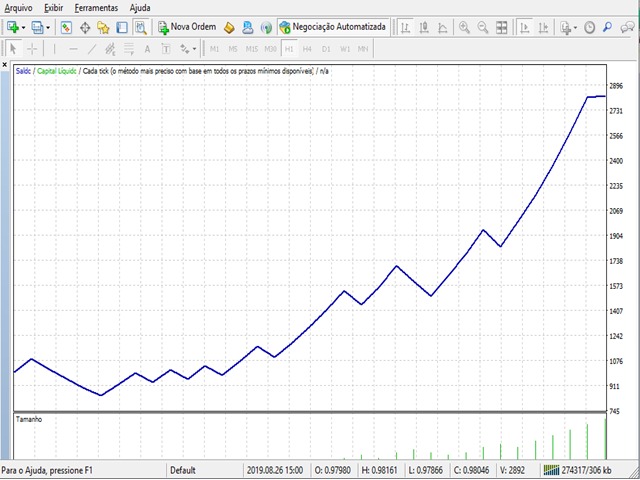This screenshot has height=480, width=640.
Task: Click the new chart icon
Action: tap(13, 27)
